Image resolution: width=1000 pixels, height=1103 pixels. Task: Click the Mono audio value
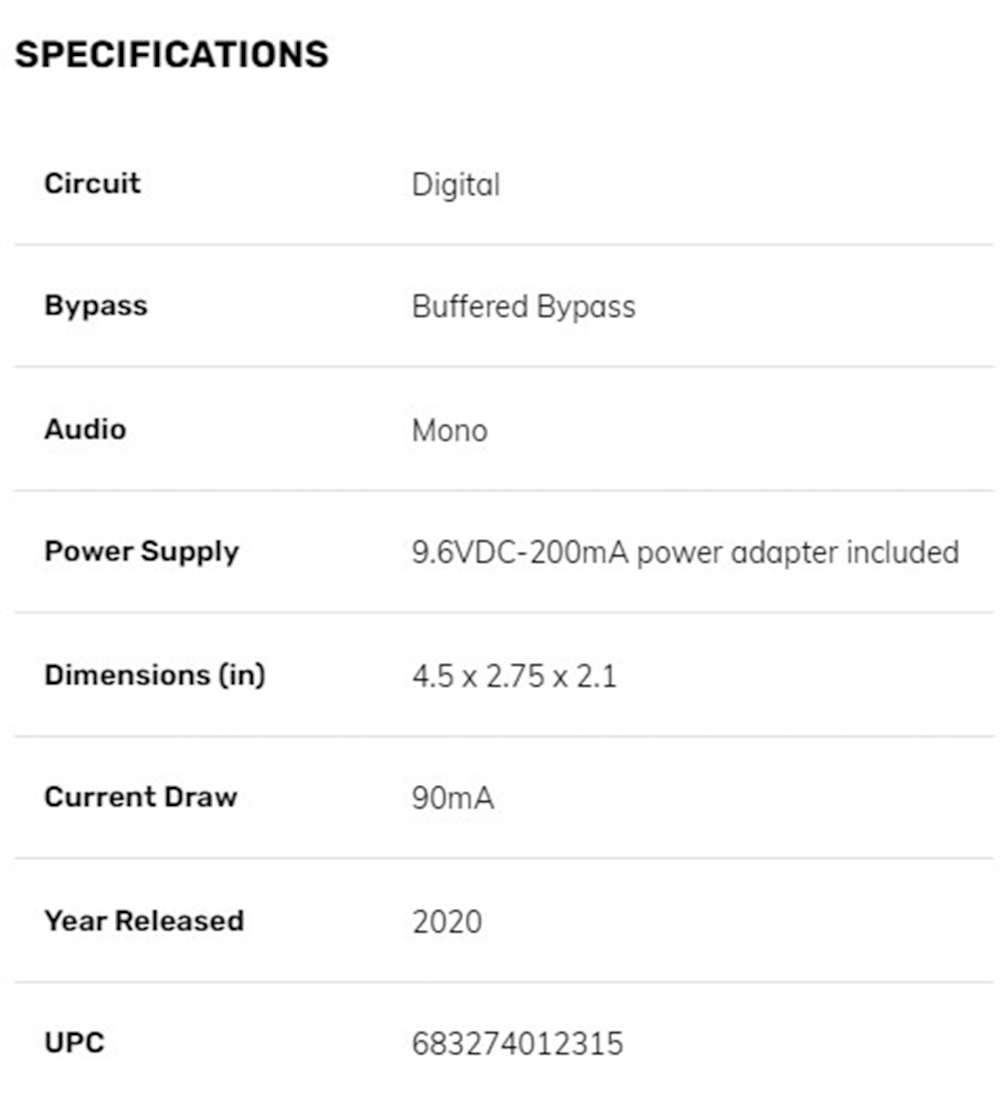pos(449,431)
